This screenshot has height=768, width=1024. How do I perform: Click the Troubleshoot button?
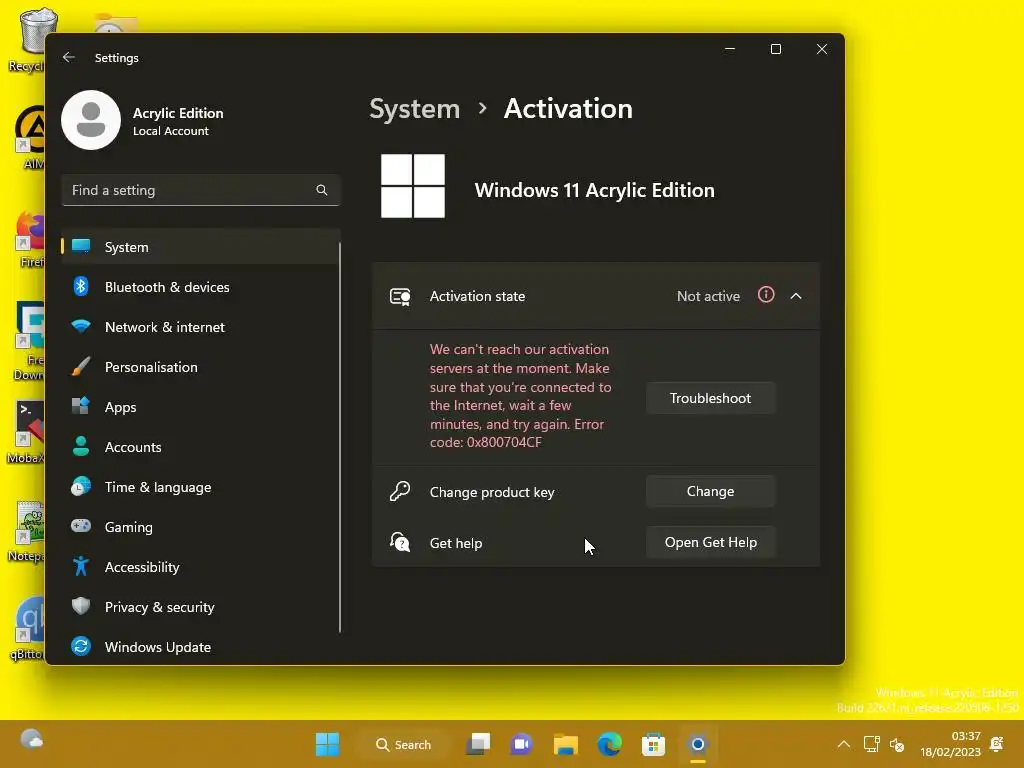point(711,398)
